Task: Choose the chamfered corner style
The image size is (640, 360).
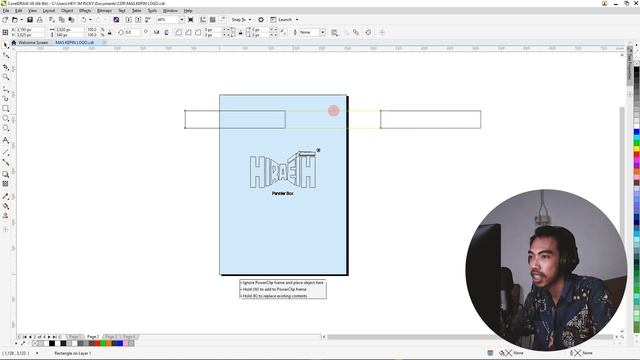Action: 198,32
